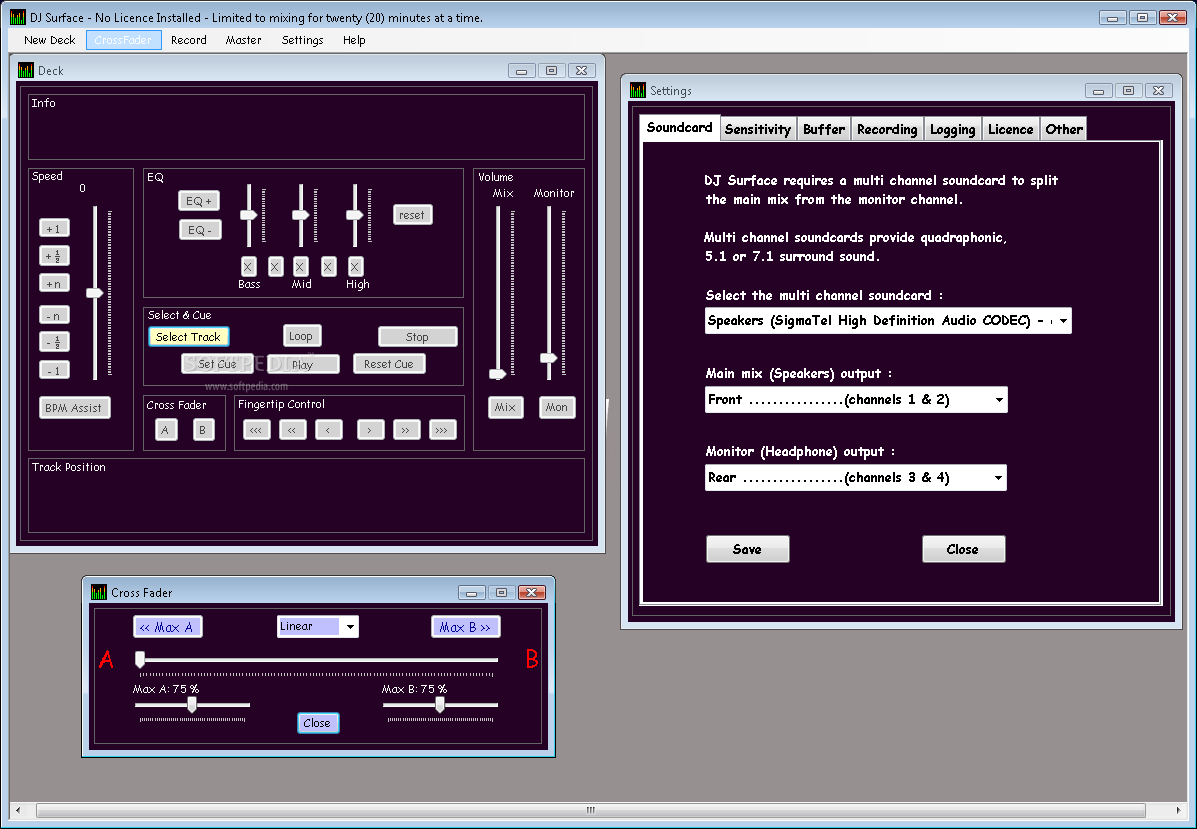Assign deck to Cross Fader A
The height and width of the screenshot is (829, 1197).
165,430
